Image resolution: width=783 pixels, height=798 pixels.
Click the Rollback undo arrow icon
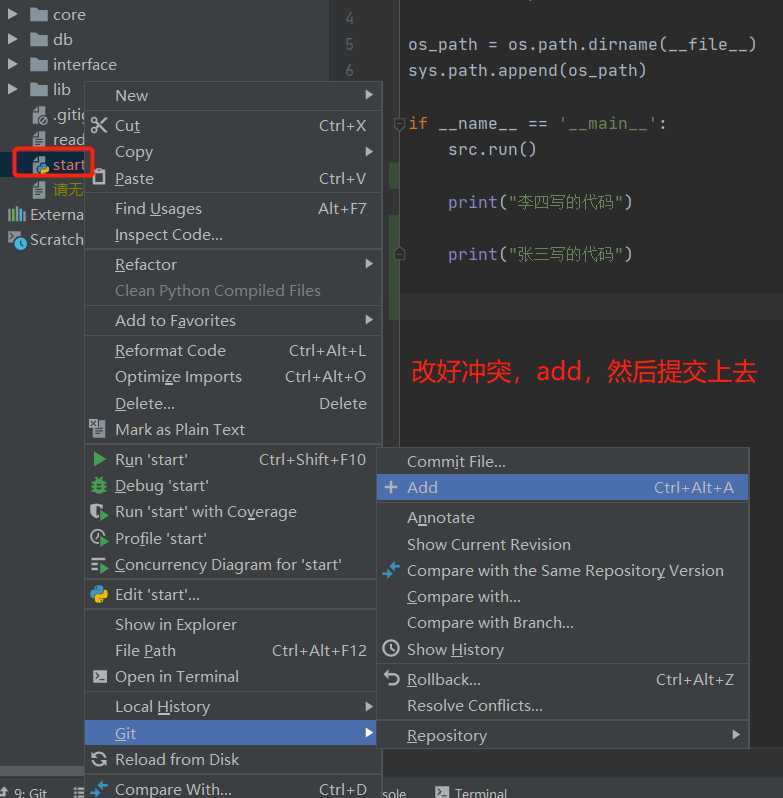tap(391, 678)
